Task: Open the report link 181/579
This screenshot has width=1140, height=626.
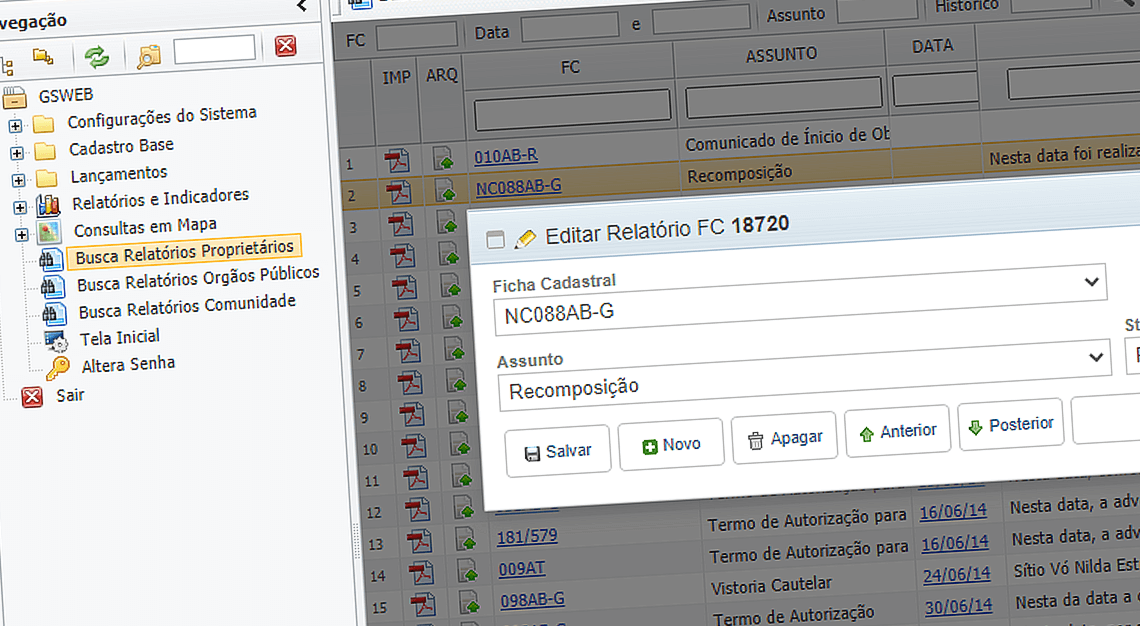Action: (526, 537)
